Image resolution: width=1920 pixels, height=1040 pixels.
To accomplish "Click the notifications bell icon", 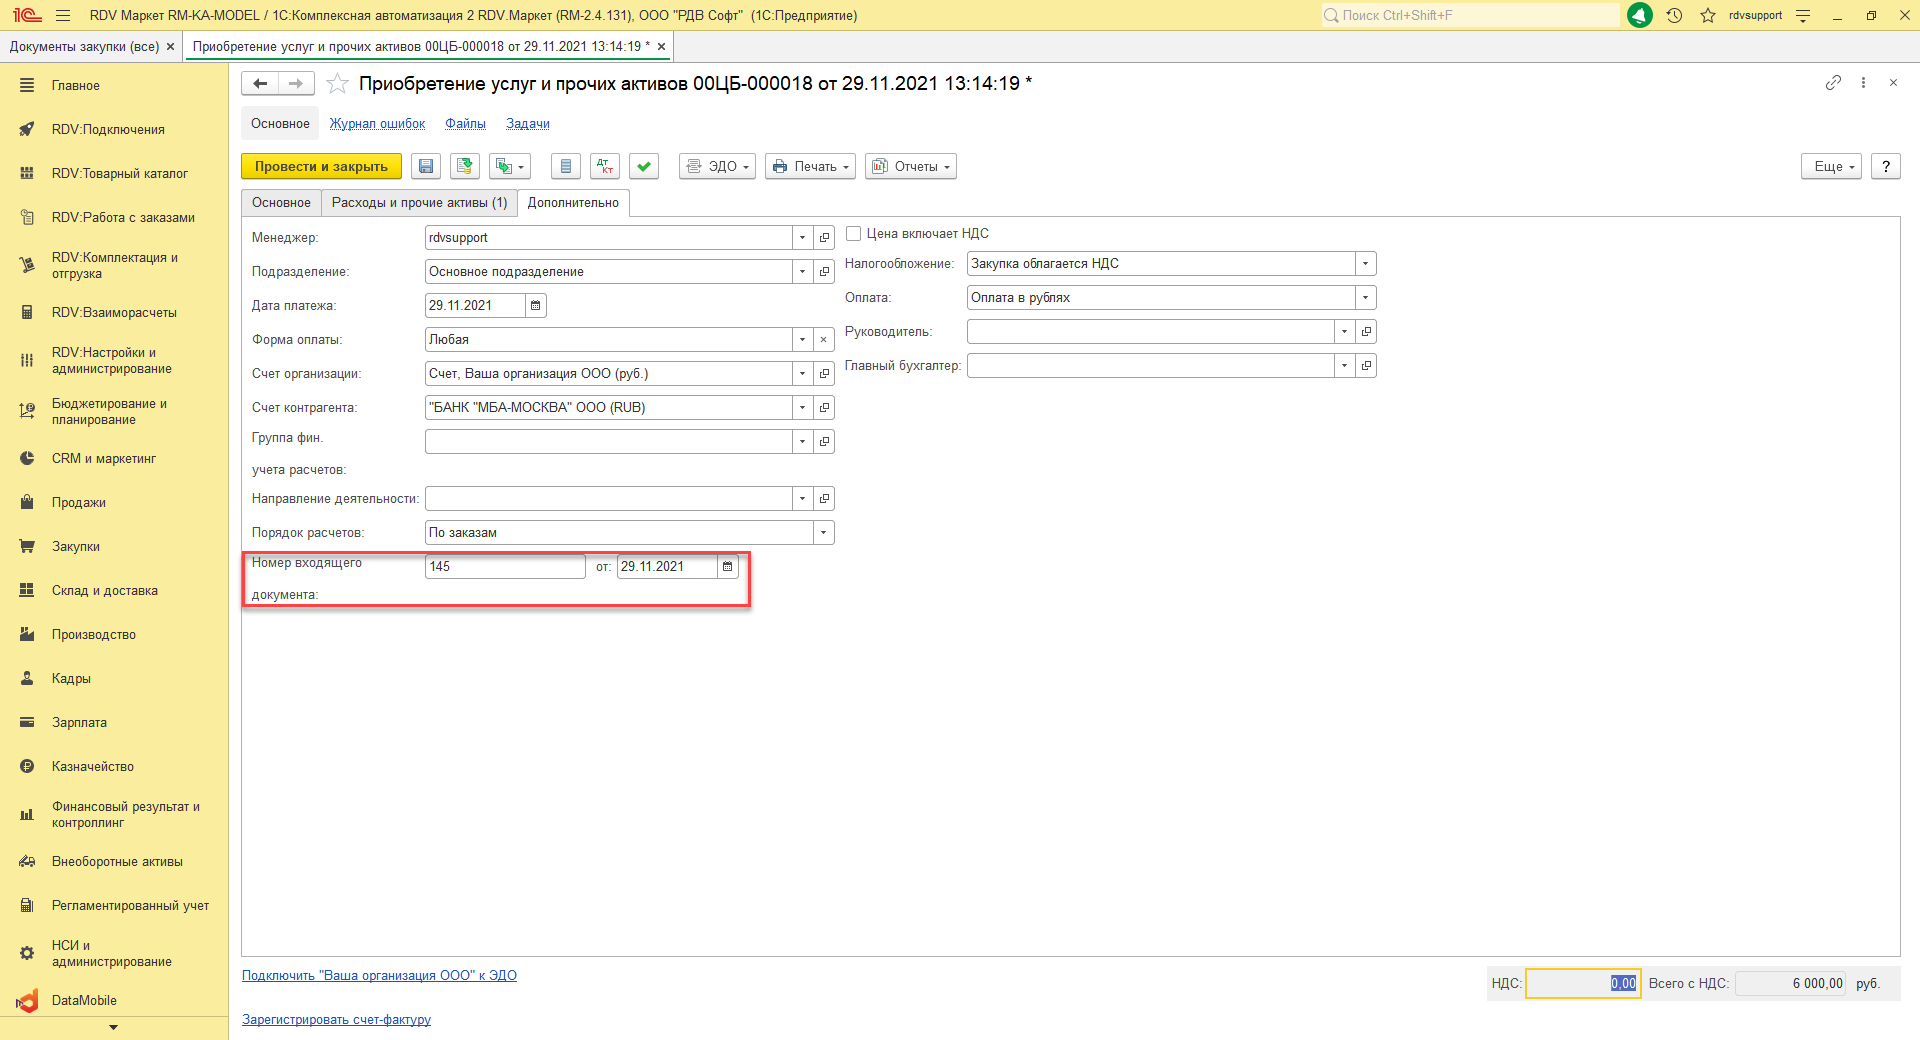I will (x=1640, y=16).
